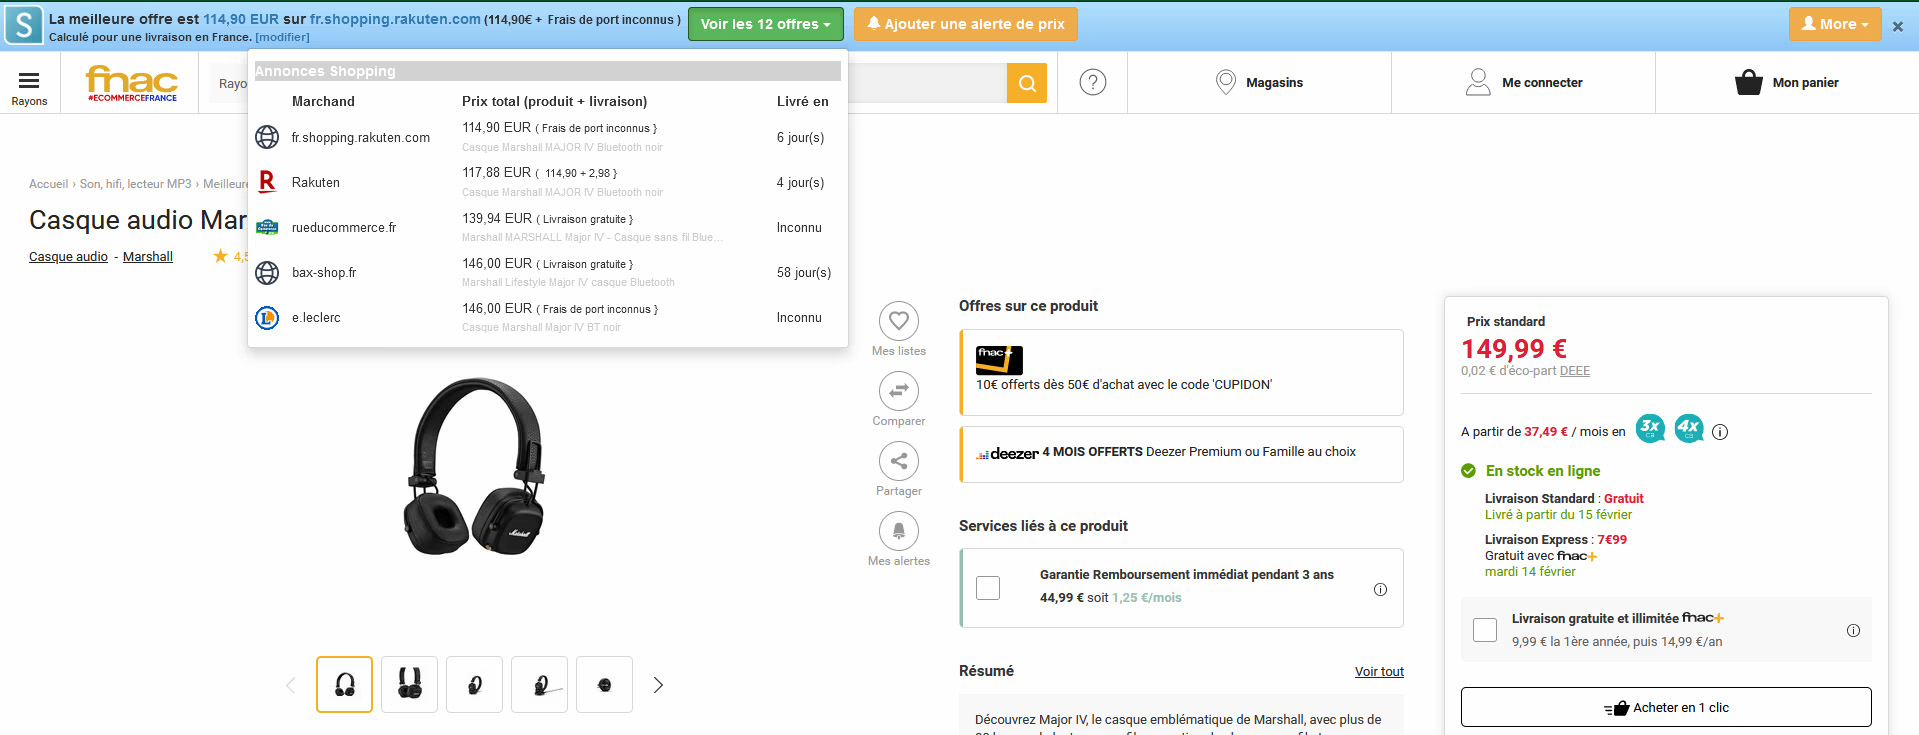
Task: Open the Me connecter account icon
Action: [x=1478, y=82]
